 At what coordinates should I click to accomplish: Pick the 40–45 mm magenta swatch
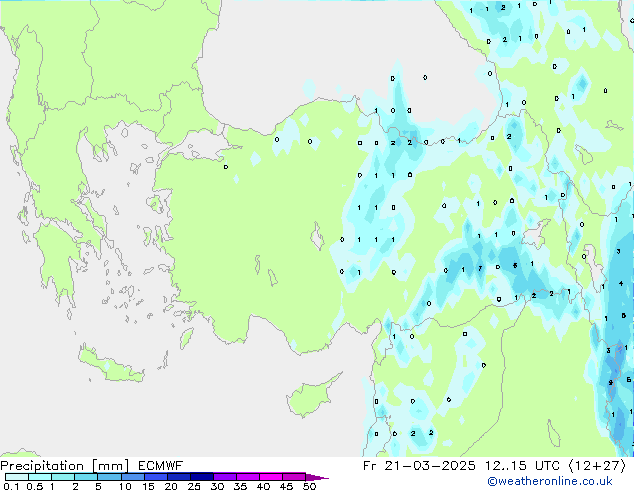(x=271, y=477)
